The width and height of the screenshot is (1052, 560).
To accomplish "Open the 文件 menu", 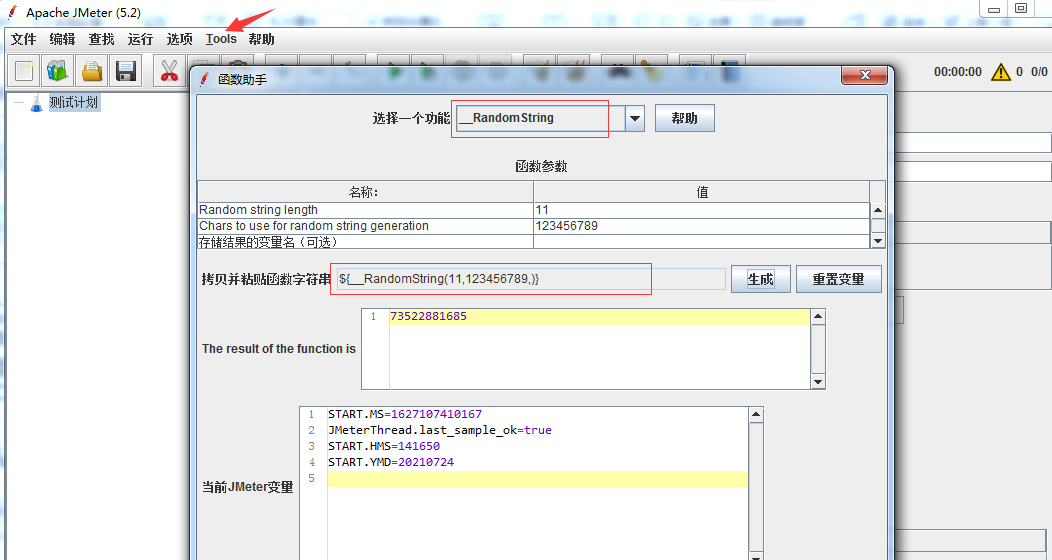I will coord(23,39).
